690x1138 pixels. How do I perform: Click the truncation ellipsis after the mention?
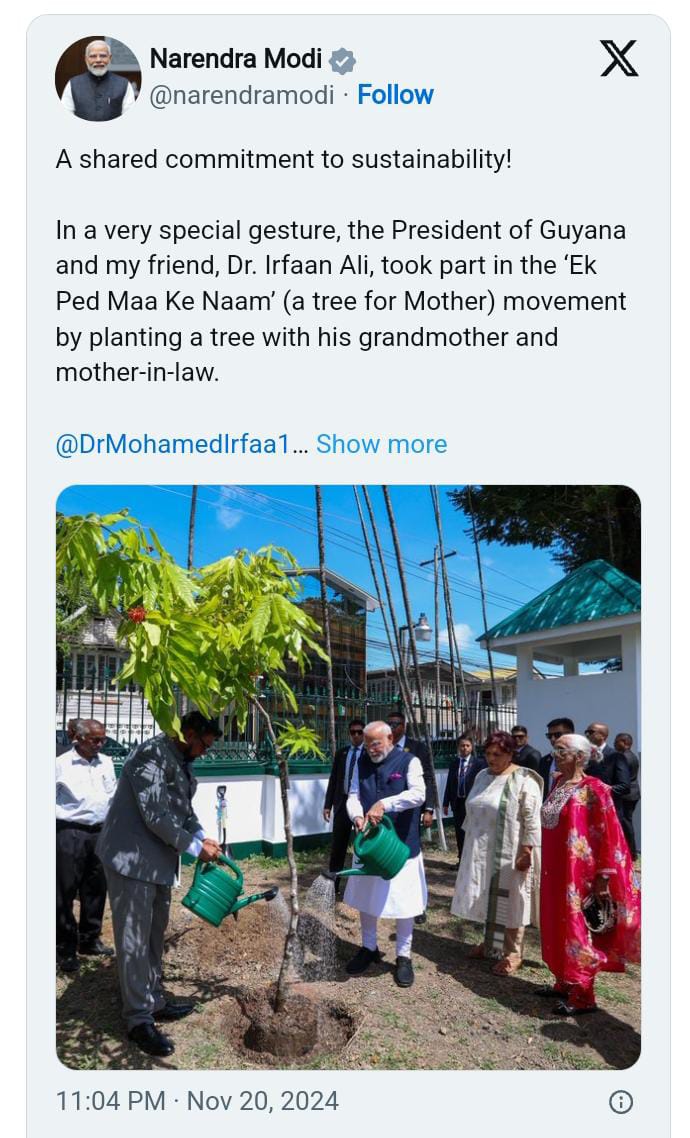[302, 444]
